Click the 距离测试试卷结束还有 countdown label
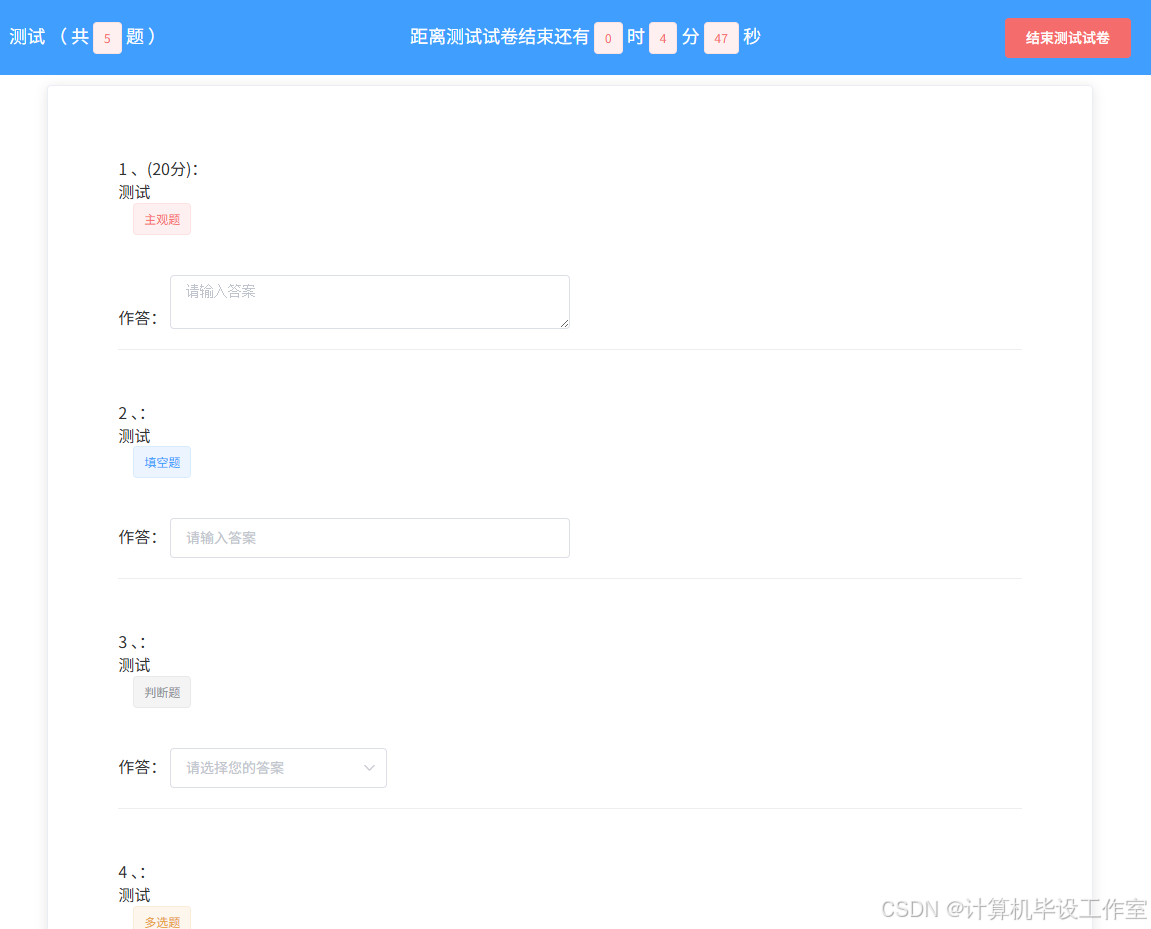The image size is (1151, 929). tap(499, 37)
